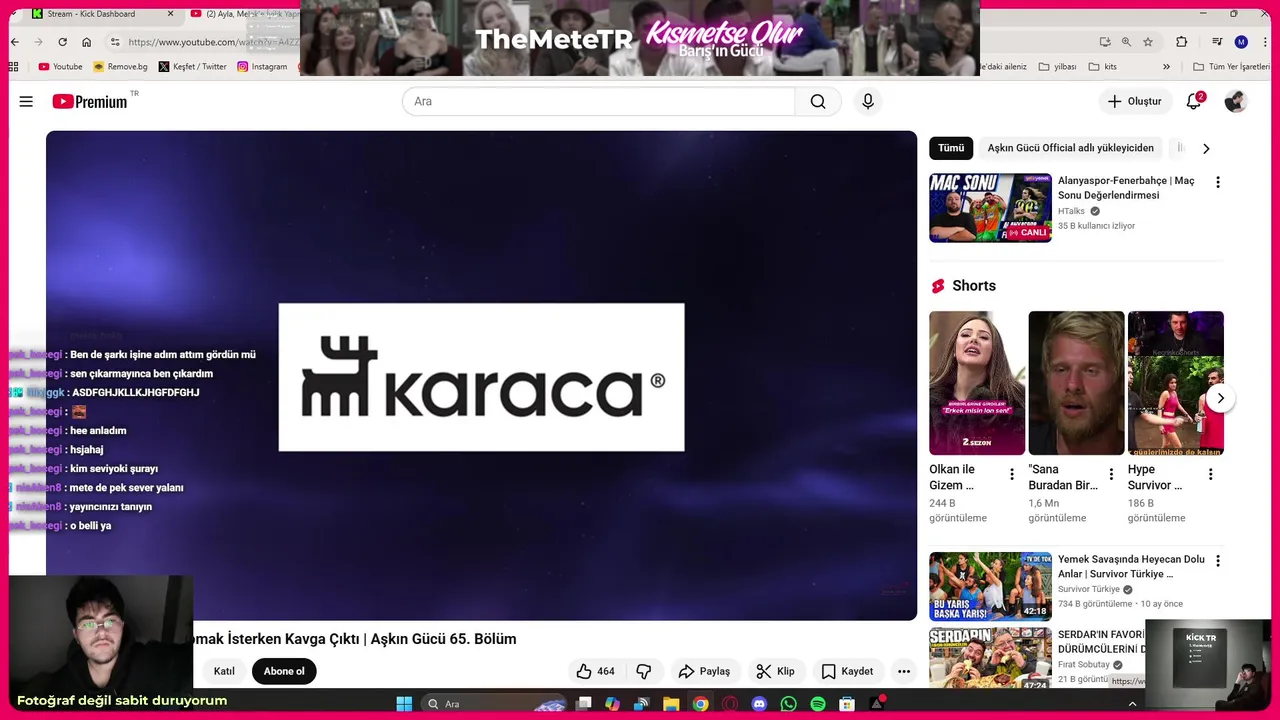Go back in browser history
The height and width of the screenshot is (720, 1280).
coord(14,42)
